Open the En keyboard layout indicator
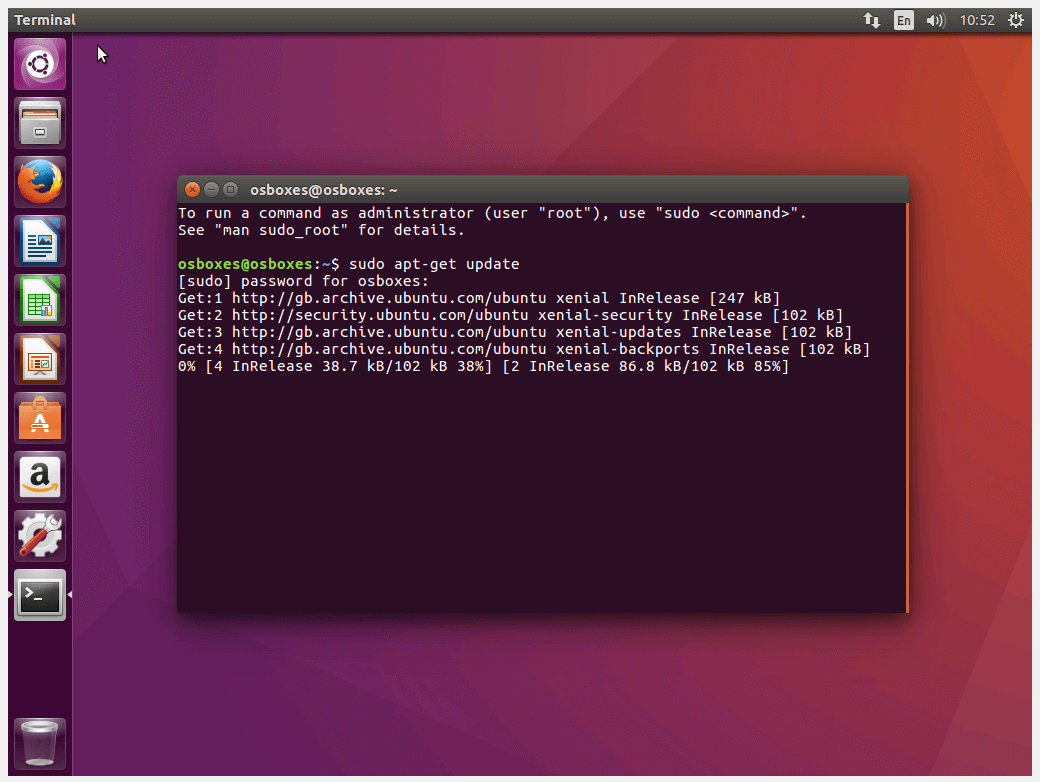The height and width of the screenshot is (782, 1040). 903,20
